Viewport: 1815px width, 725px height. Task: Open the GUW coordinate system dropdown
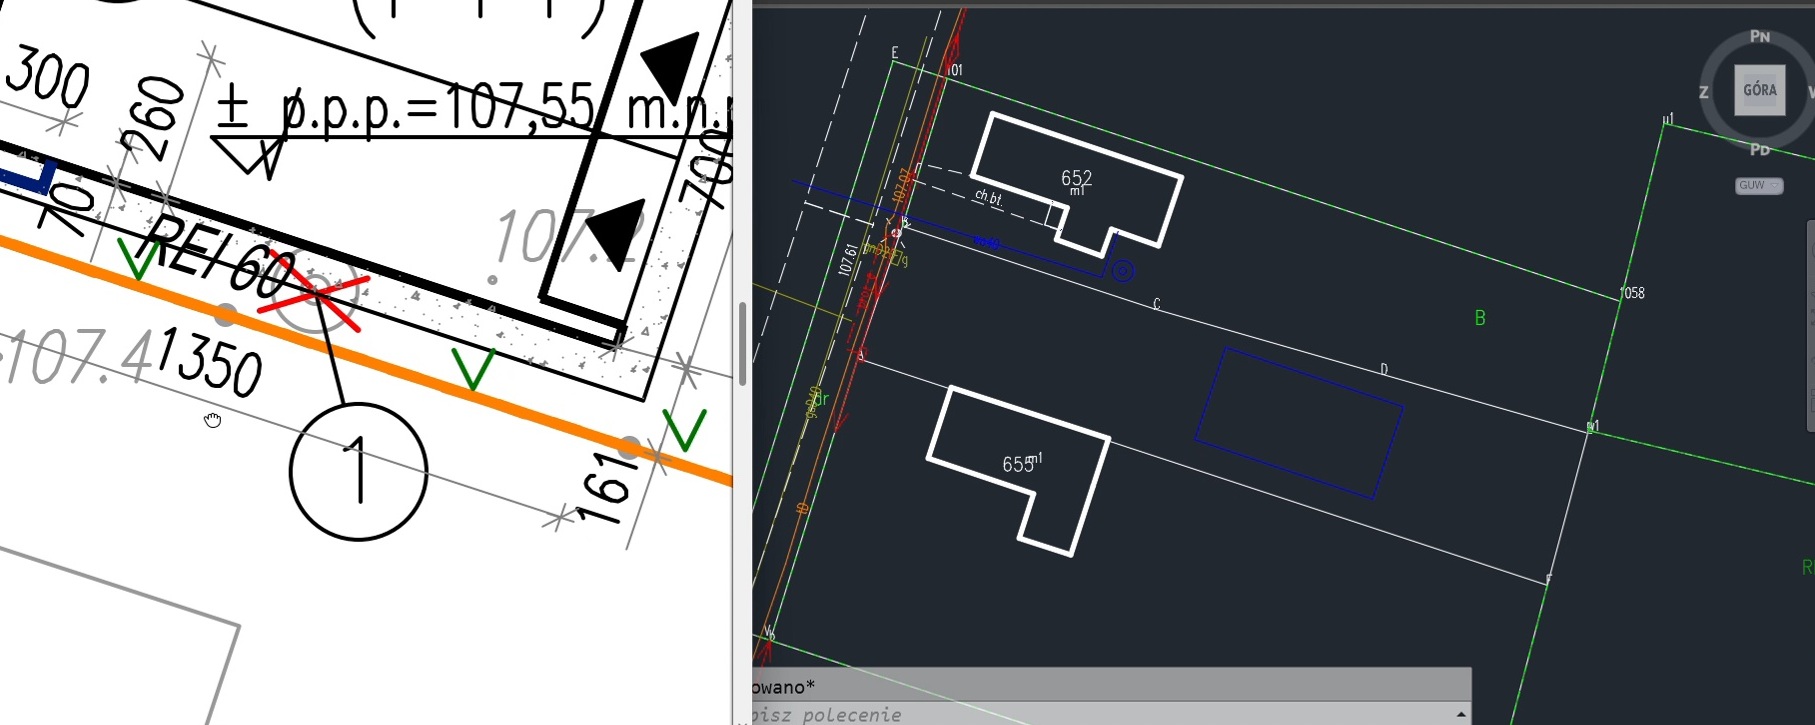[x=1759, y=185]
